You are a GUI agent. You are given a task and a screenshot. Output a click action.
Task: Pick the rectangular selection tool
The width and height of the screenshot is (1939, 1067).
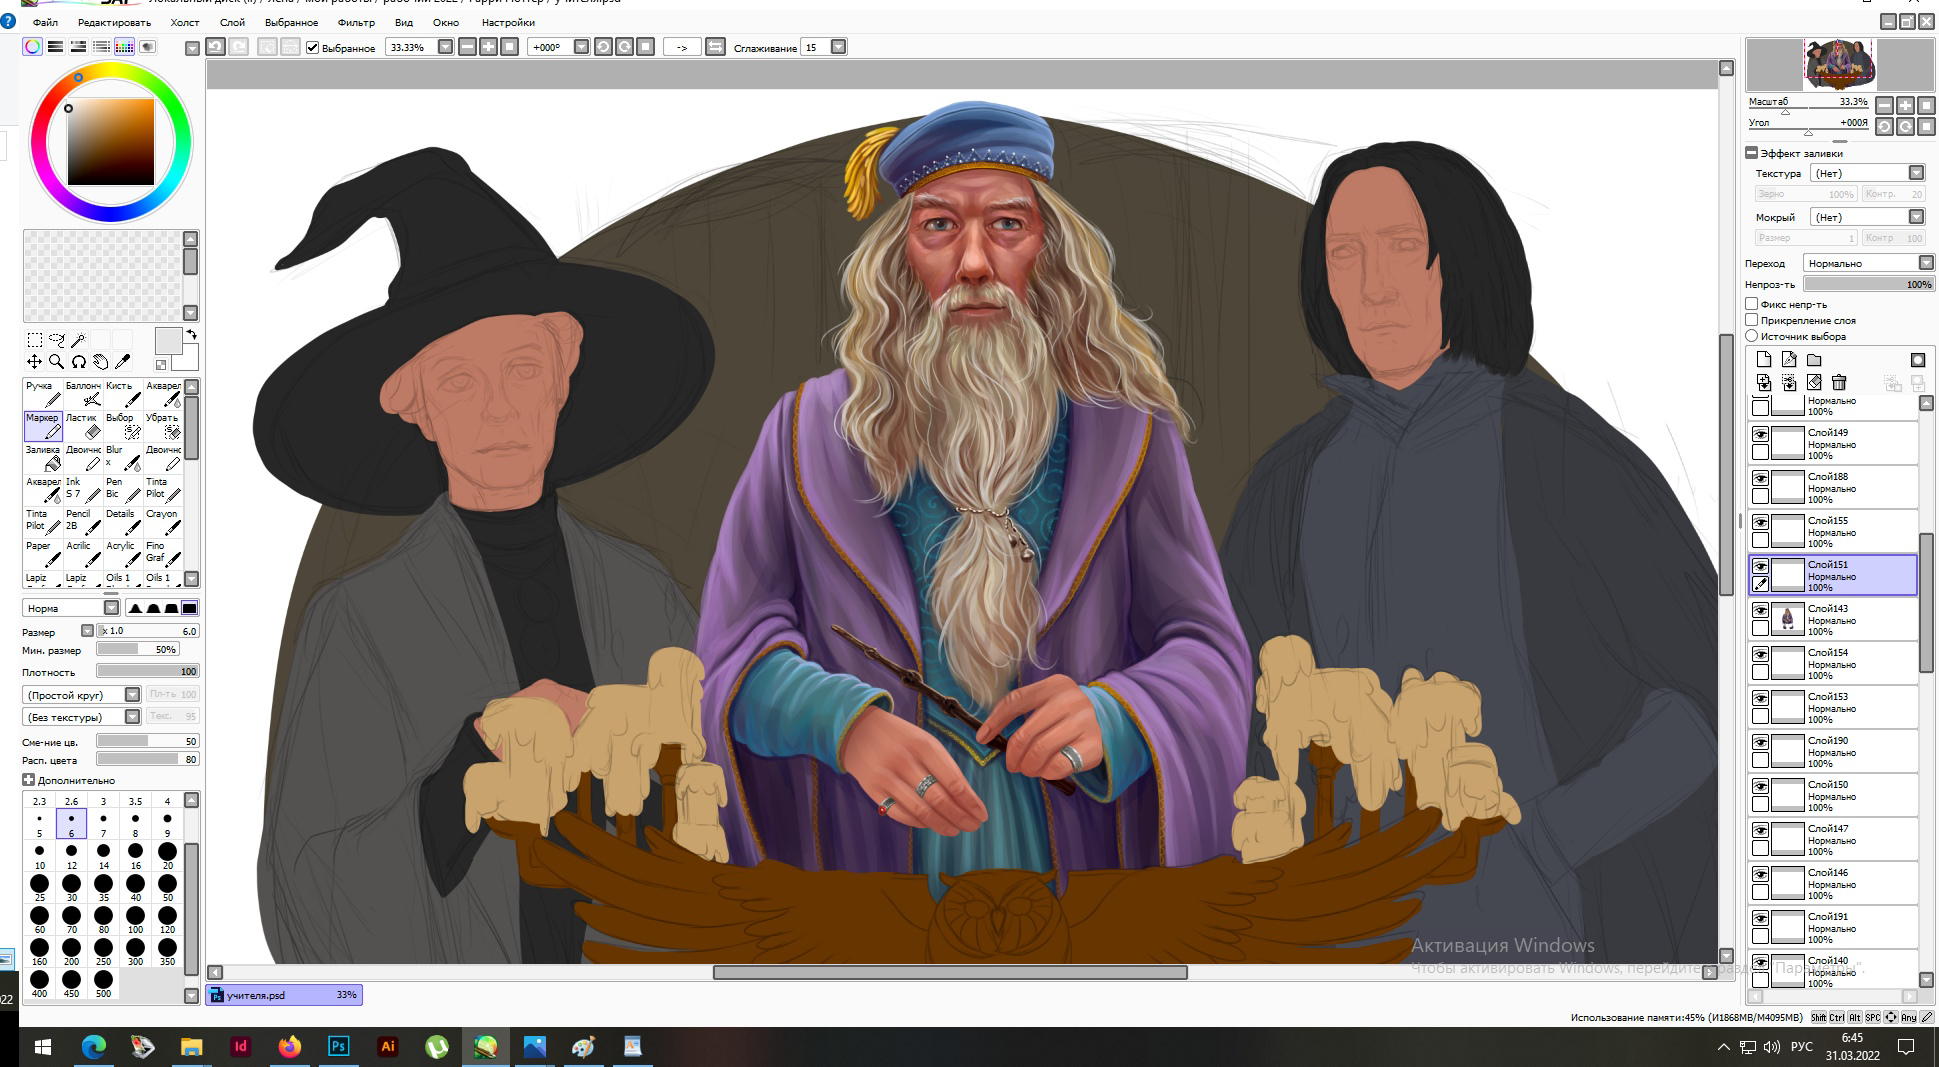point(34,340)
